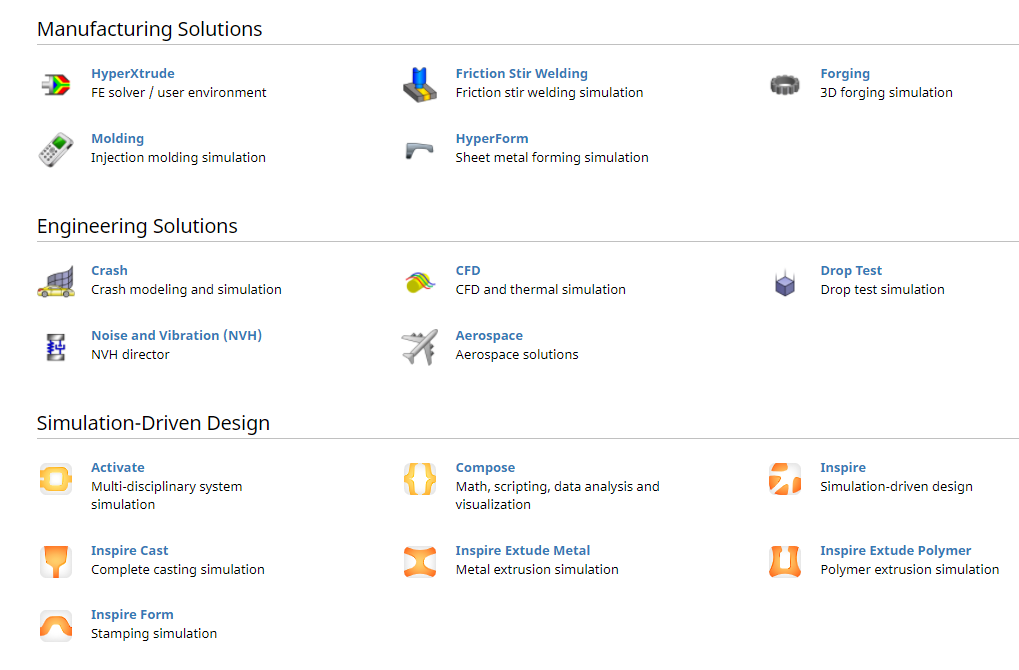Open the Molding link
Image resolution: width=1019 pixels, height=670 pixels.
point(118,138)
